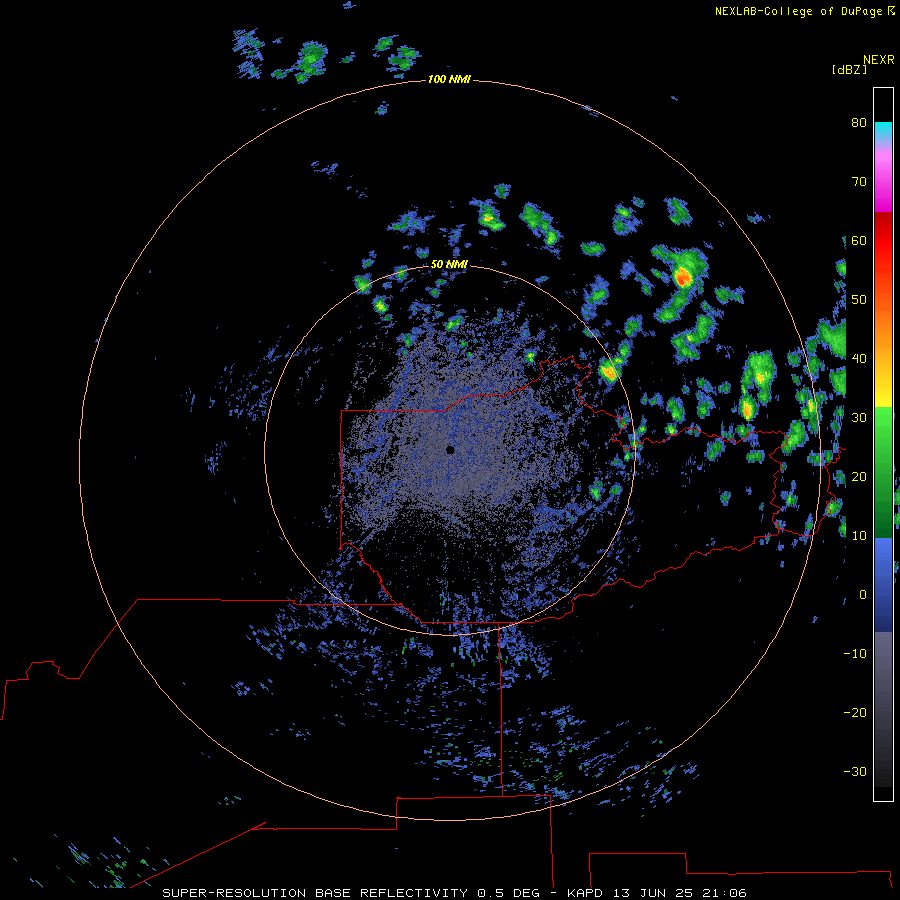Click the 20 value on the dBZ scale
Image resolution: width=900 pixels, height=900 pixels.
[x=859, y=476]
